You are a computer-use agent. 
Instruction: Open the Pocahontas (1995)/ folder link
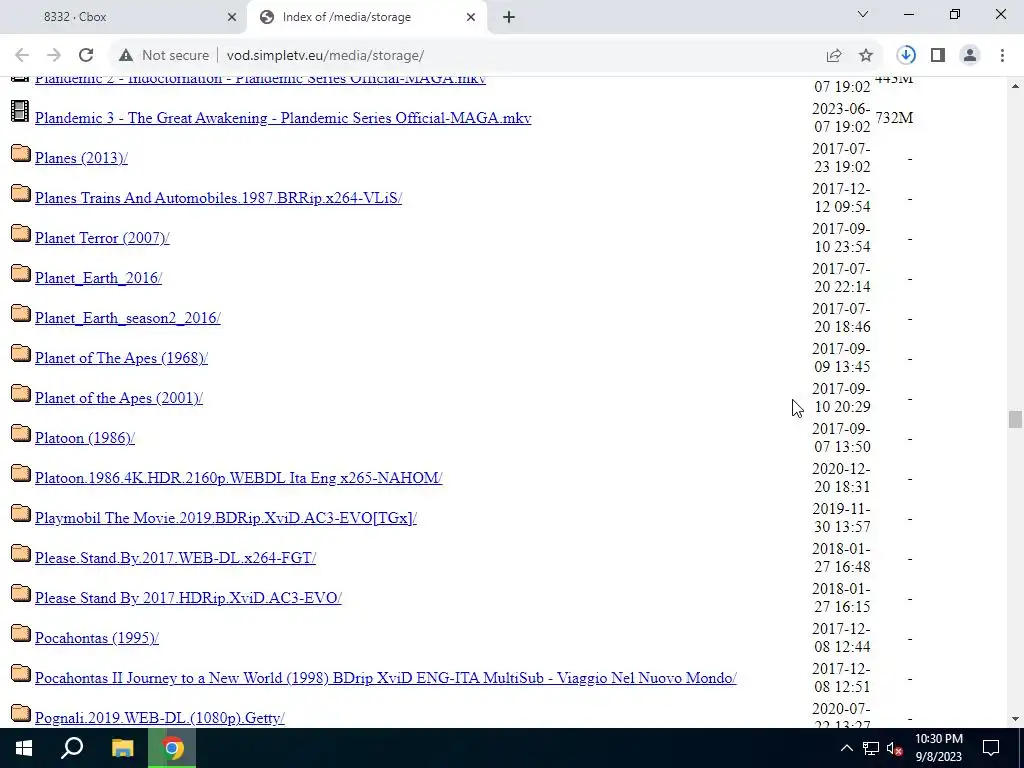pyautogui.click(x=97, y=638)
